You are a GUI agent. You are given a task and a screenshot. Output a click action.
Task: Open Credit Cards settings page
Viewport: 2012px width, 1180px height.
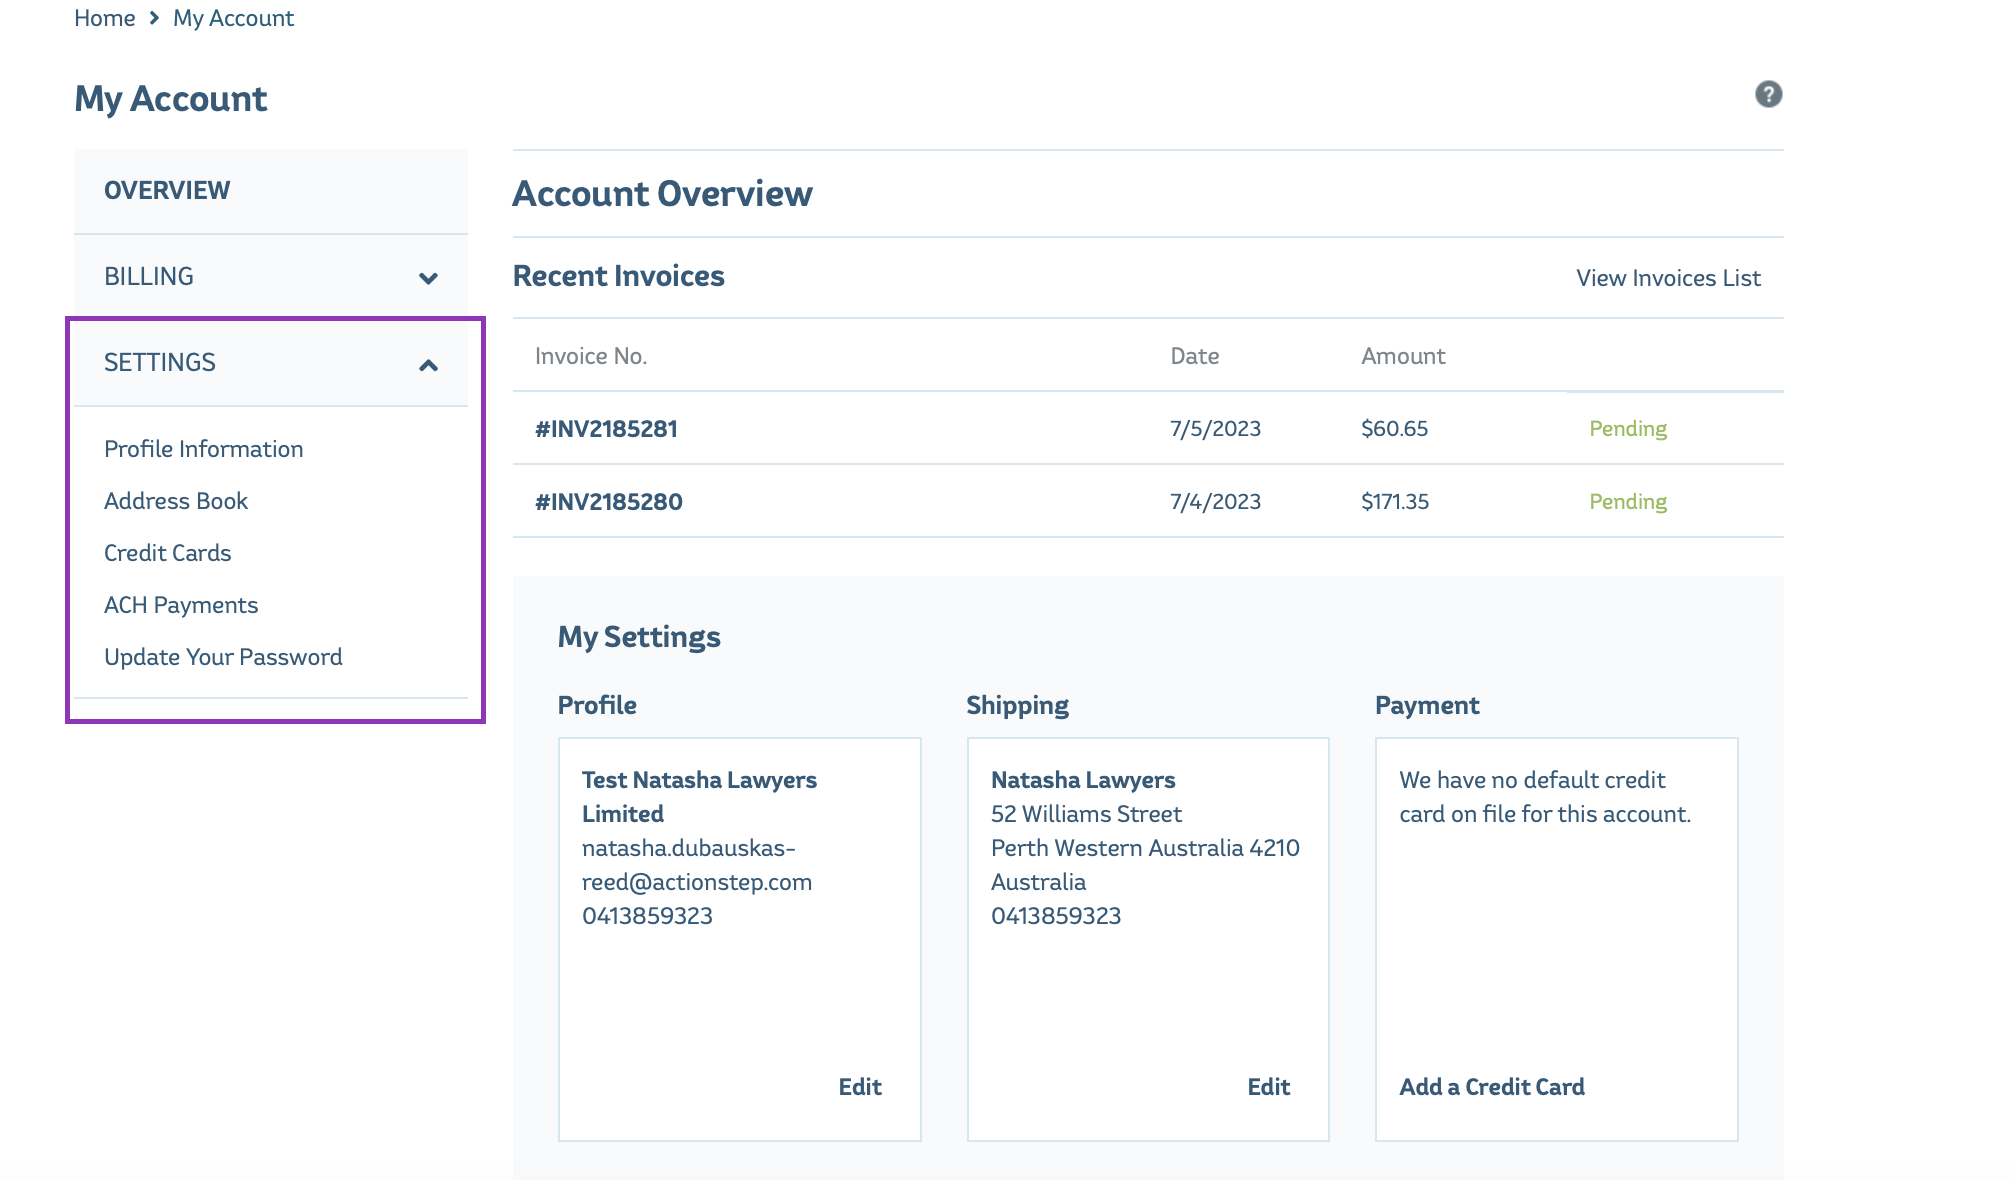coord(167,553)
